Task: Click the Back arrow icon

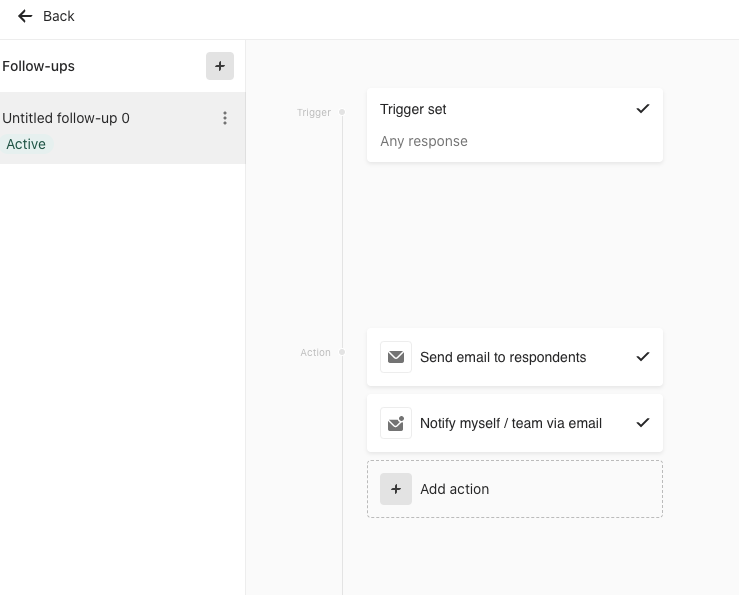Action: pos(25,16)
